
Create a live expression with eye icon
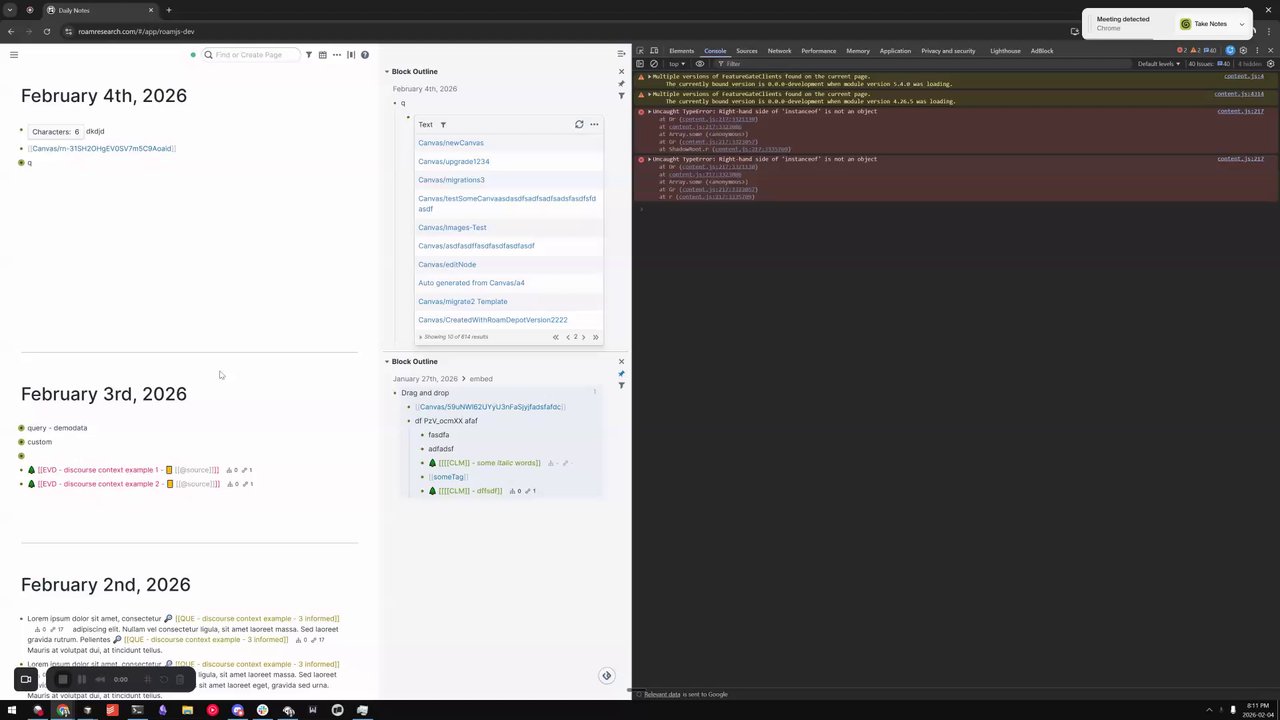pyautogui.click(x=700, y=64)
